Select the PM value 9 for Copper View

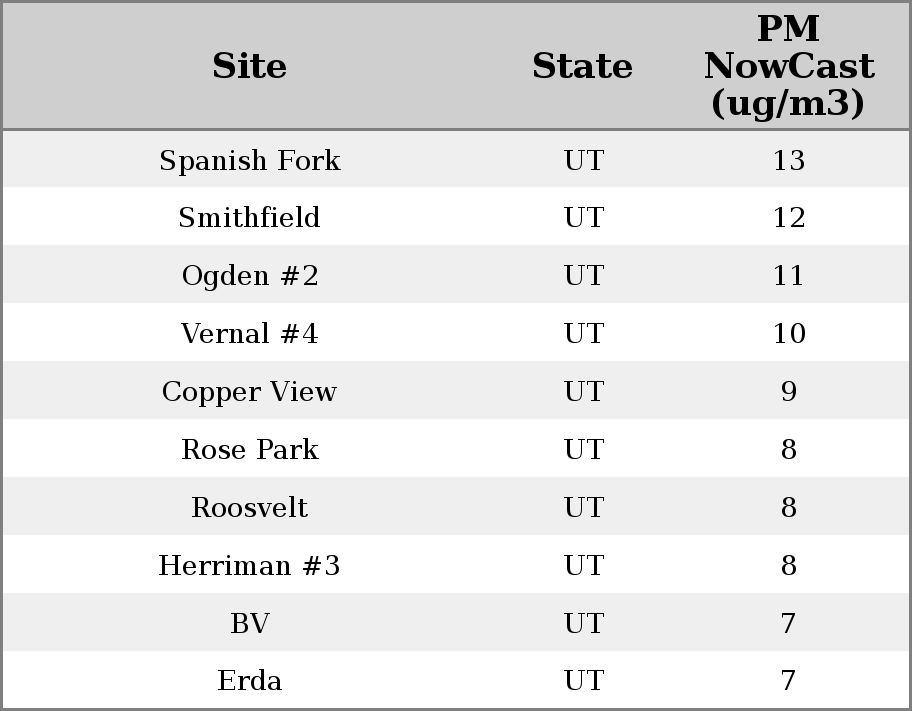(x=788, y=392)
